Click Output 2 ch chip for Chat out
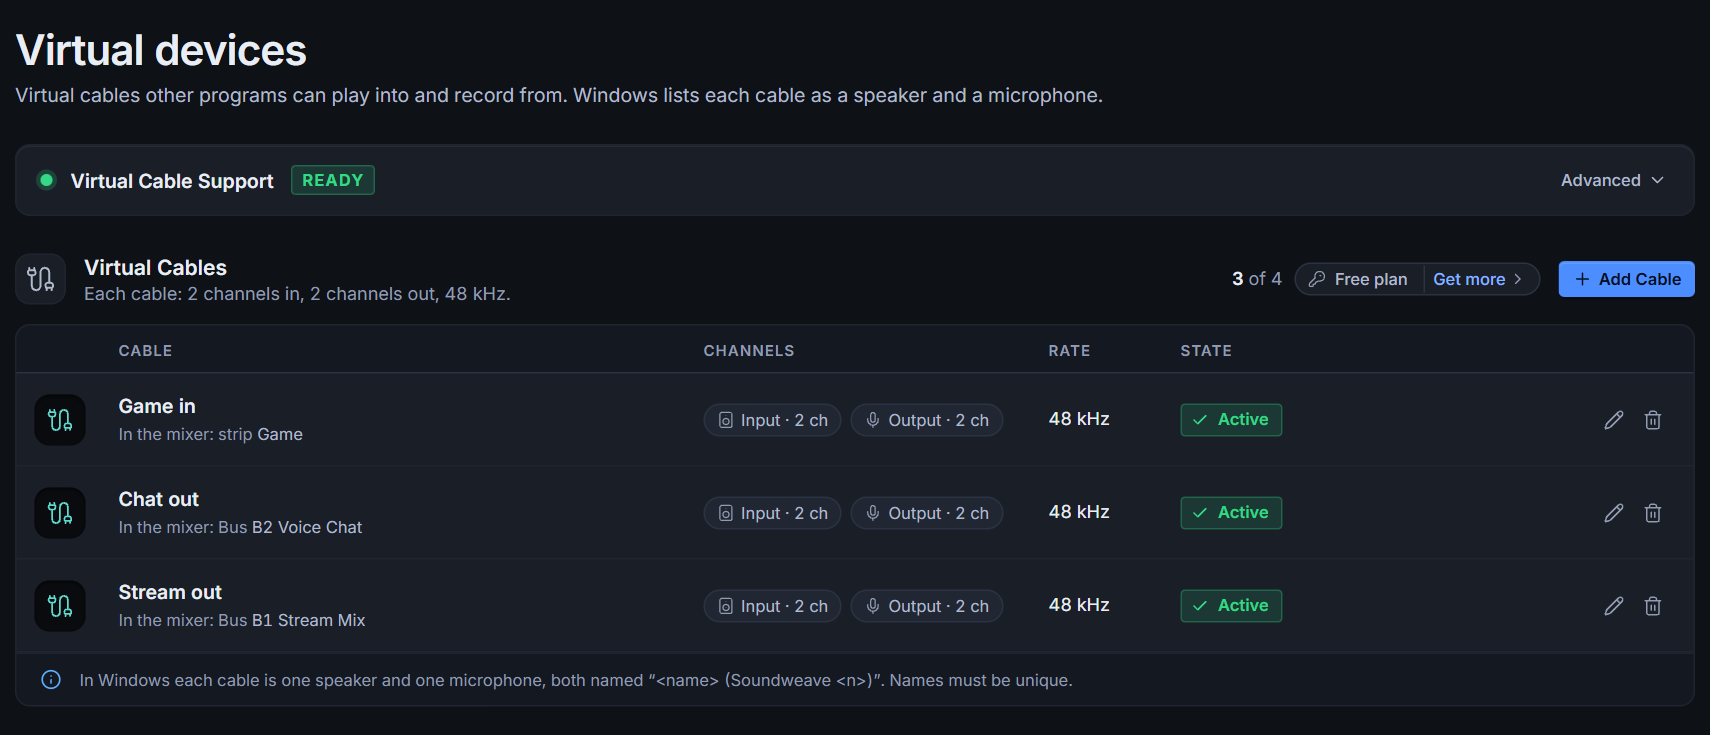Screen dimensions: 1710x735 927,513
